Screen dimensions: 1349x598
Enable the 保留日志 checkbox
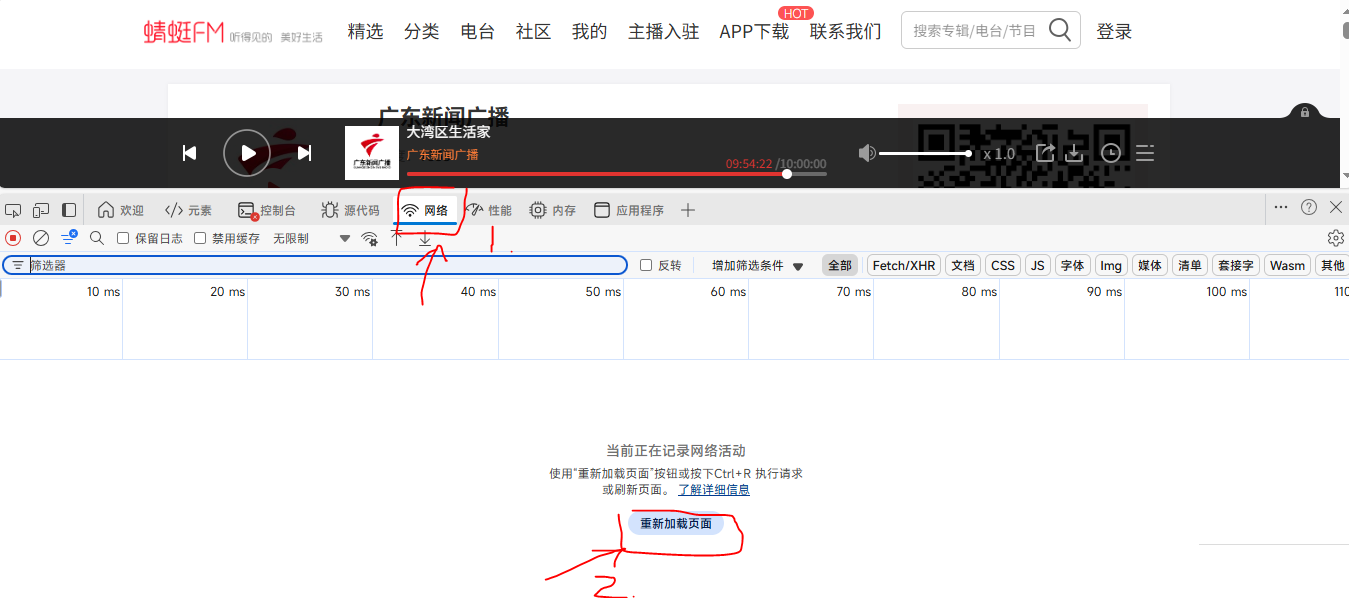(123, 238)
